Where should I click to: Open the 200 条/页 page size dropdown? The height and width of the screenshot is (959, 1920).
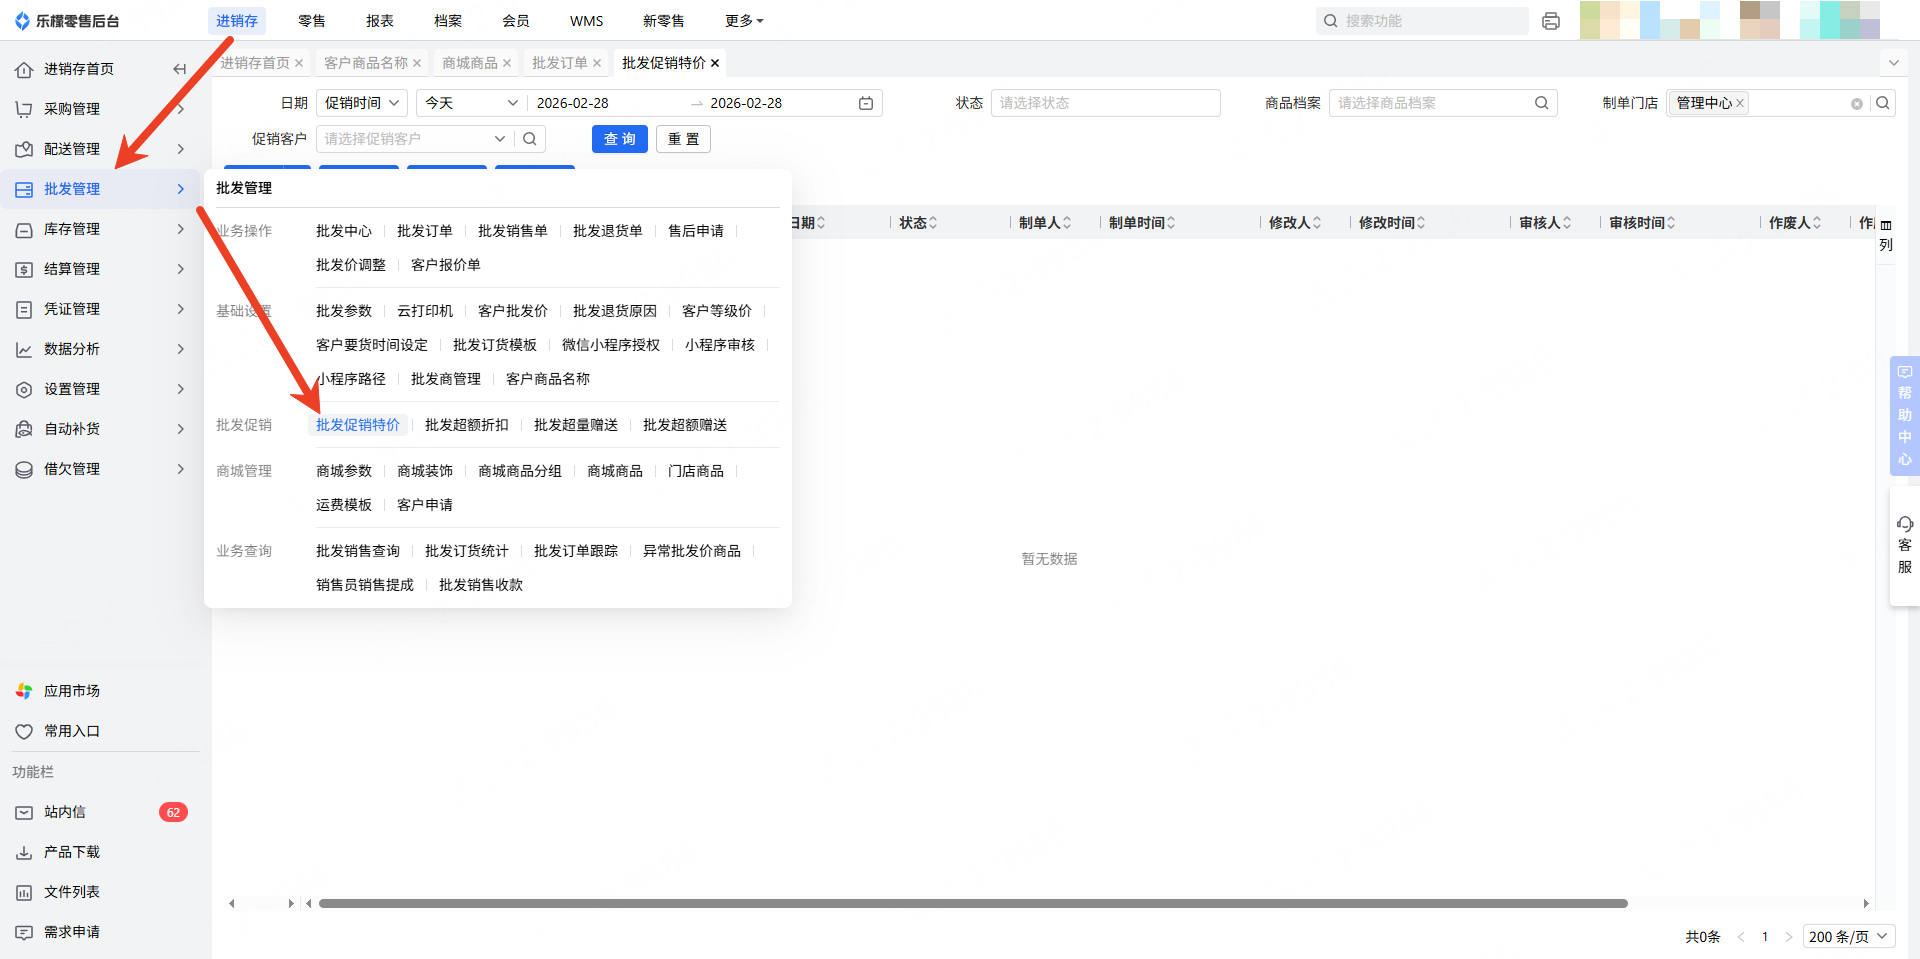click(x=1848, y=936)
